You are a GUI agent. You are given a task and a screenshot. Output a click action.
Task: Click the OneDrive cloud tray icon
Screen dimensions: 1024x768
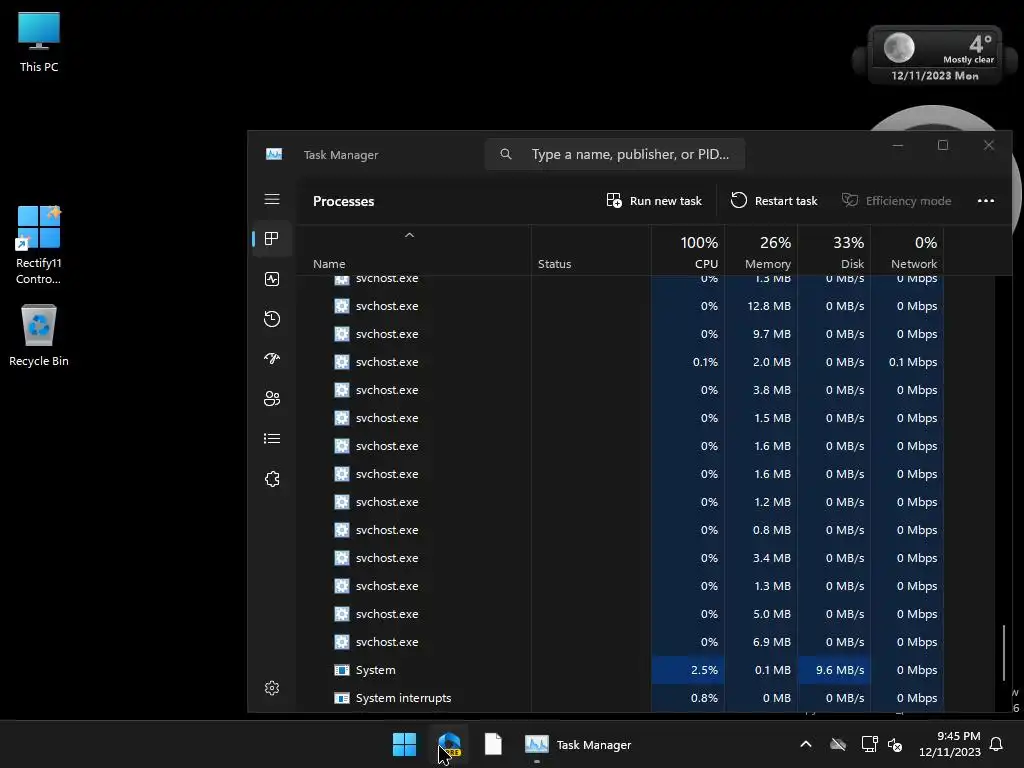(838, 744)
